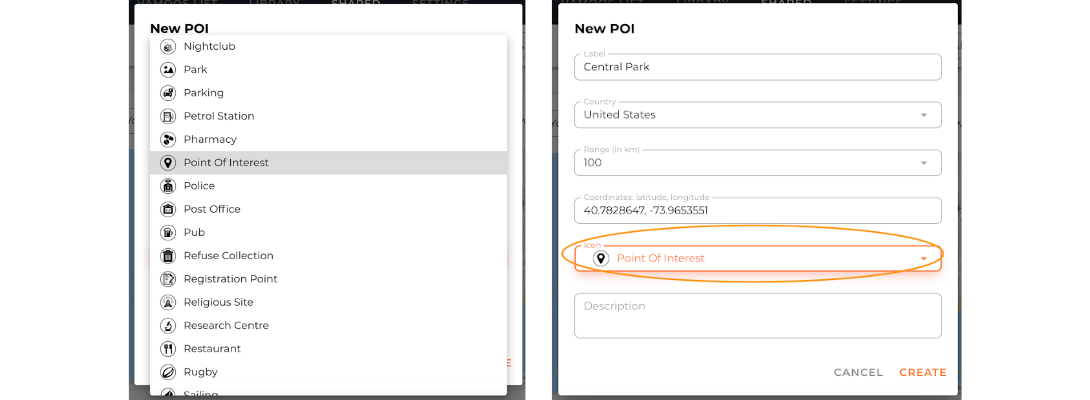Select Research Centre list item
This screenshot has height=400, width=1090.
pyautogui.click(x=328, y=325)
